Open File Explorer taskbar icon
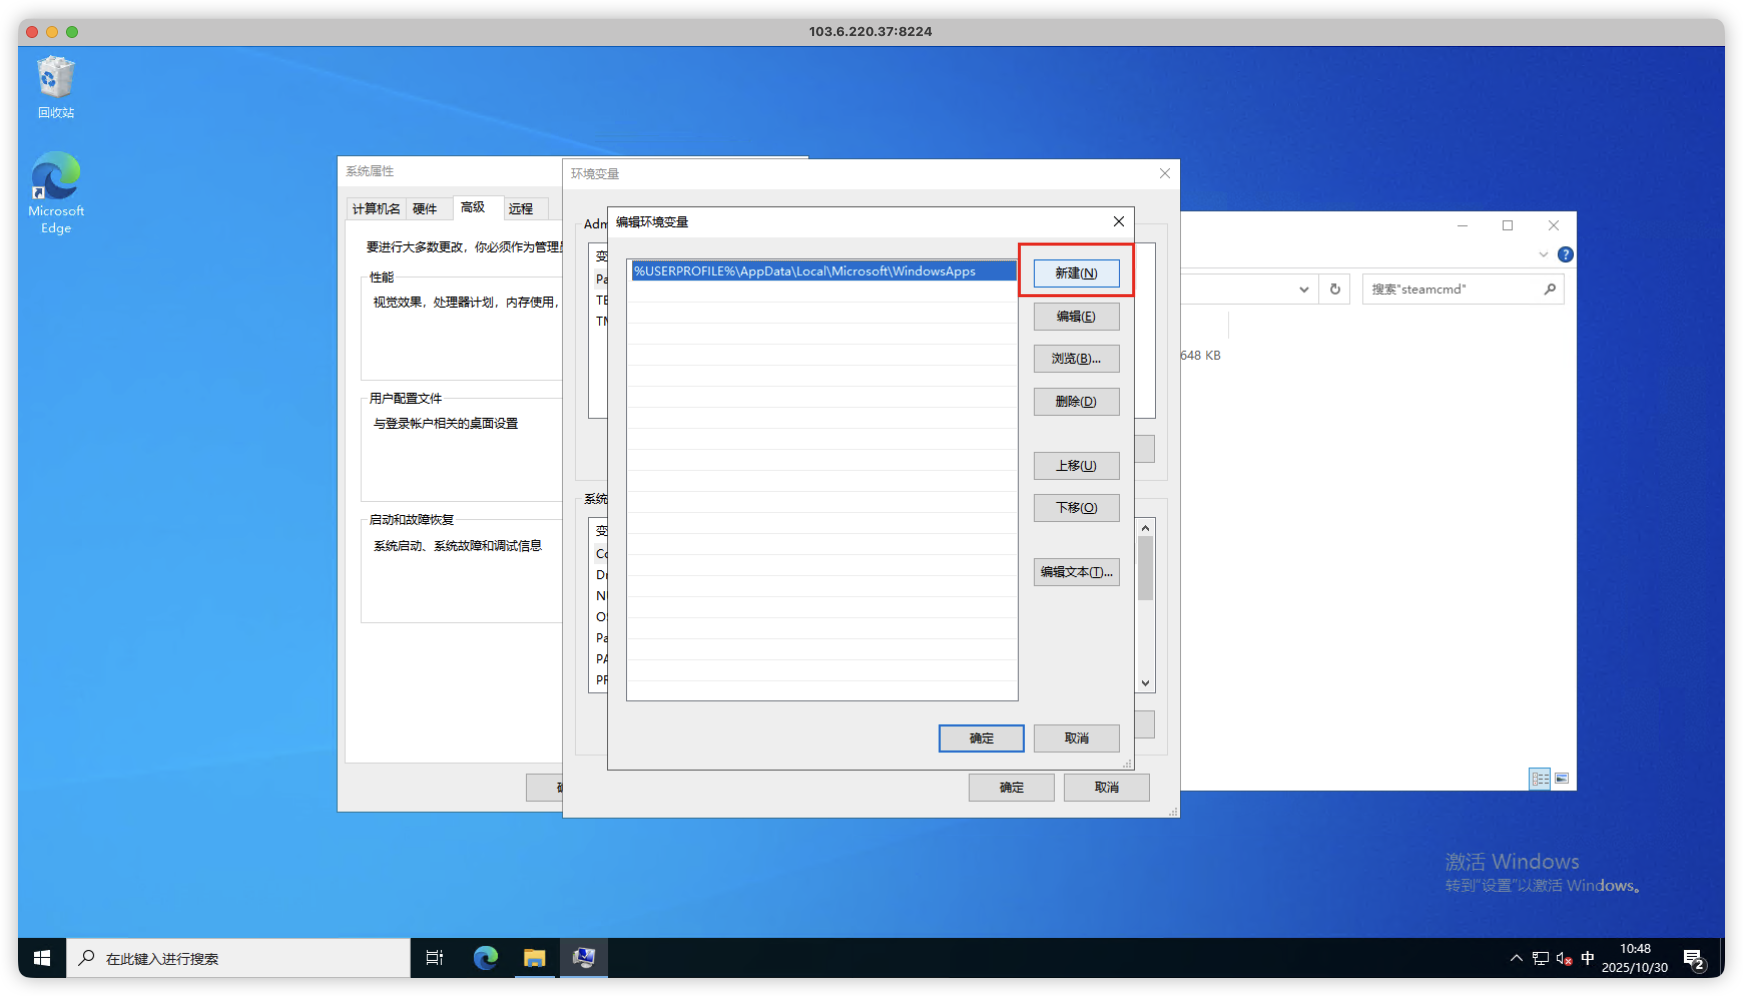Viewport: 1743px width, 996px height. [535, 958]
